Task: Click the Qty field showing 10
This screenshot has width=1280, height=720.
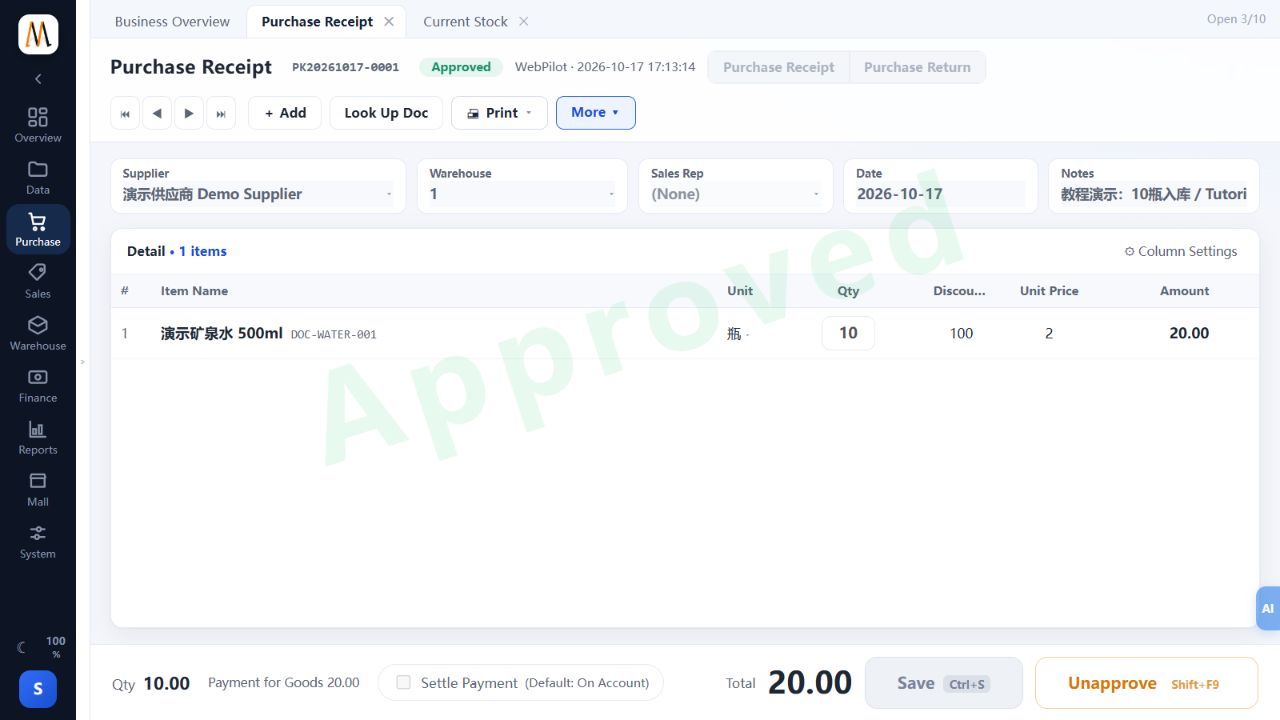Action: 848,333
